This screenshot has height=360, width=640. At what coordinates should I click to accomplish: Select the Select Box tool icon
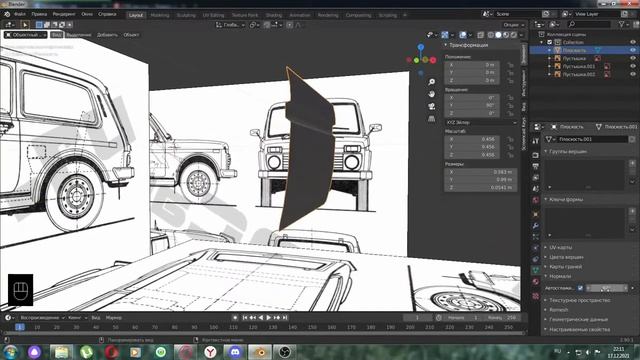click(x=25, y=25)
